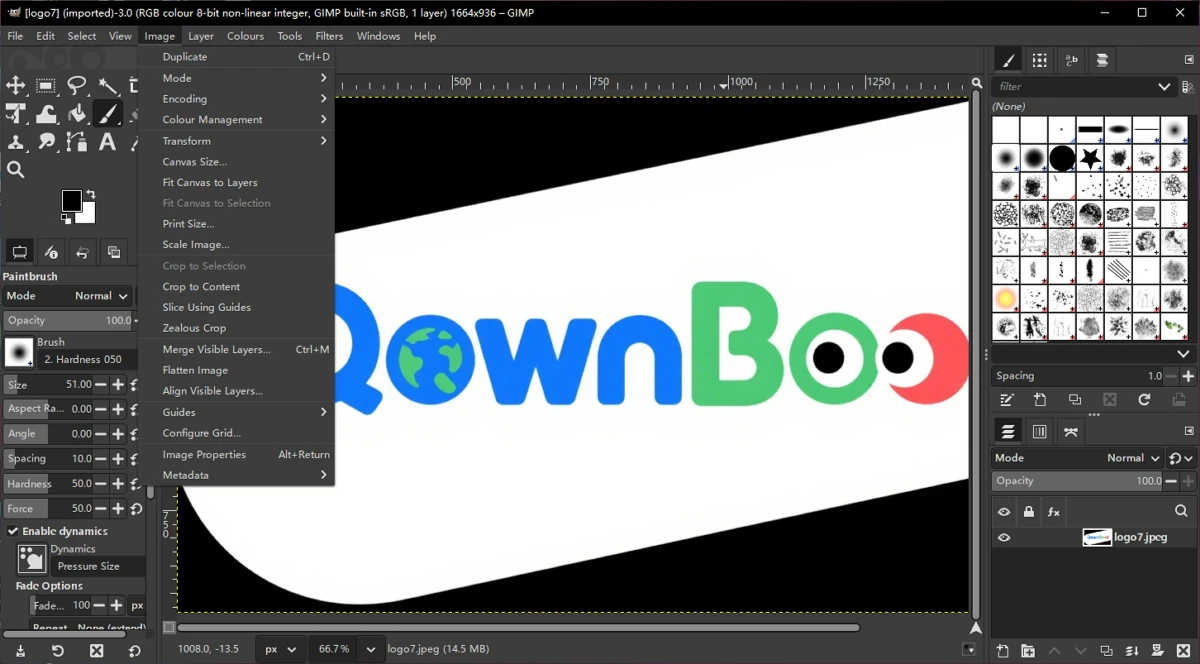Expand the Mode submenu
Screen dimensions: 1200x664
pyautogui.click(x=237, y=78)
